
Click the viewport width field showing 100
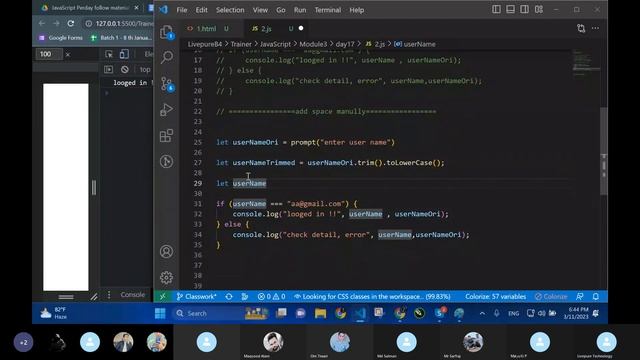(x=49, y=54)
